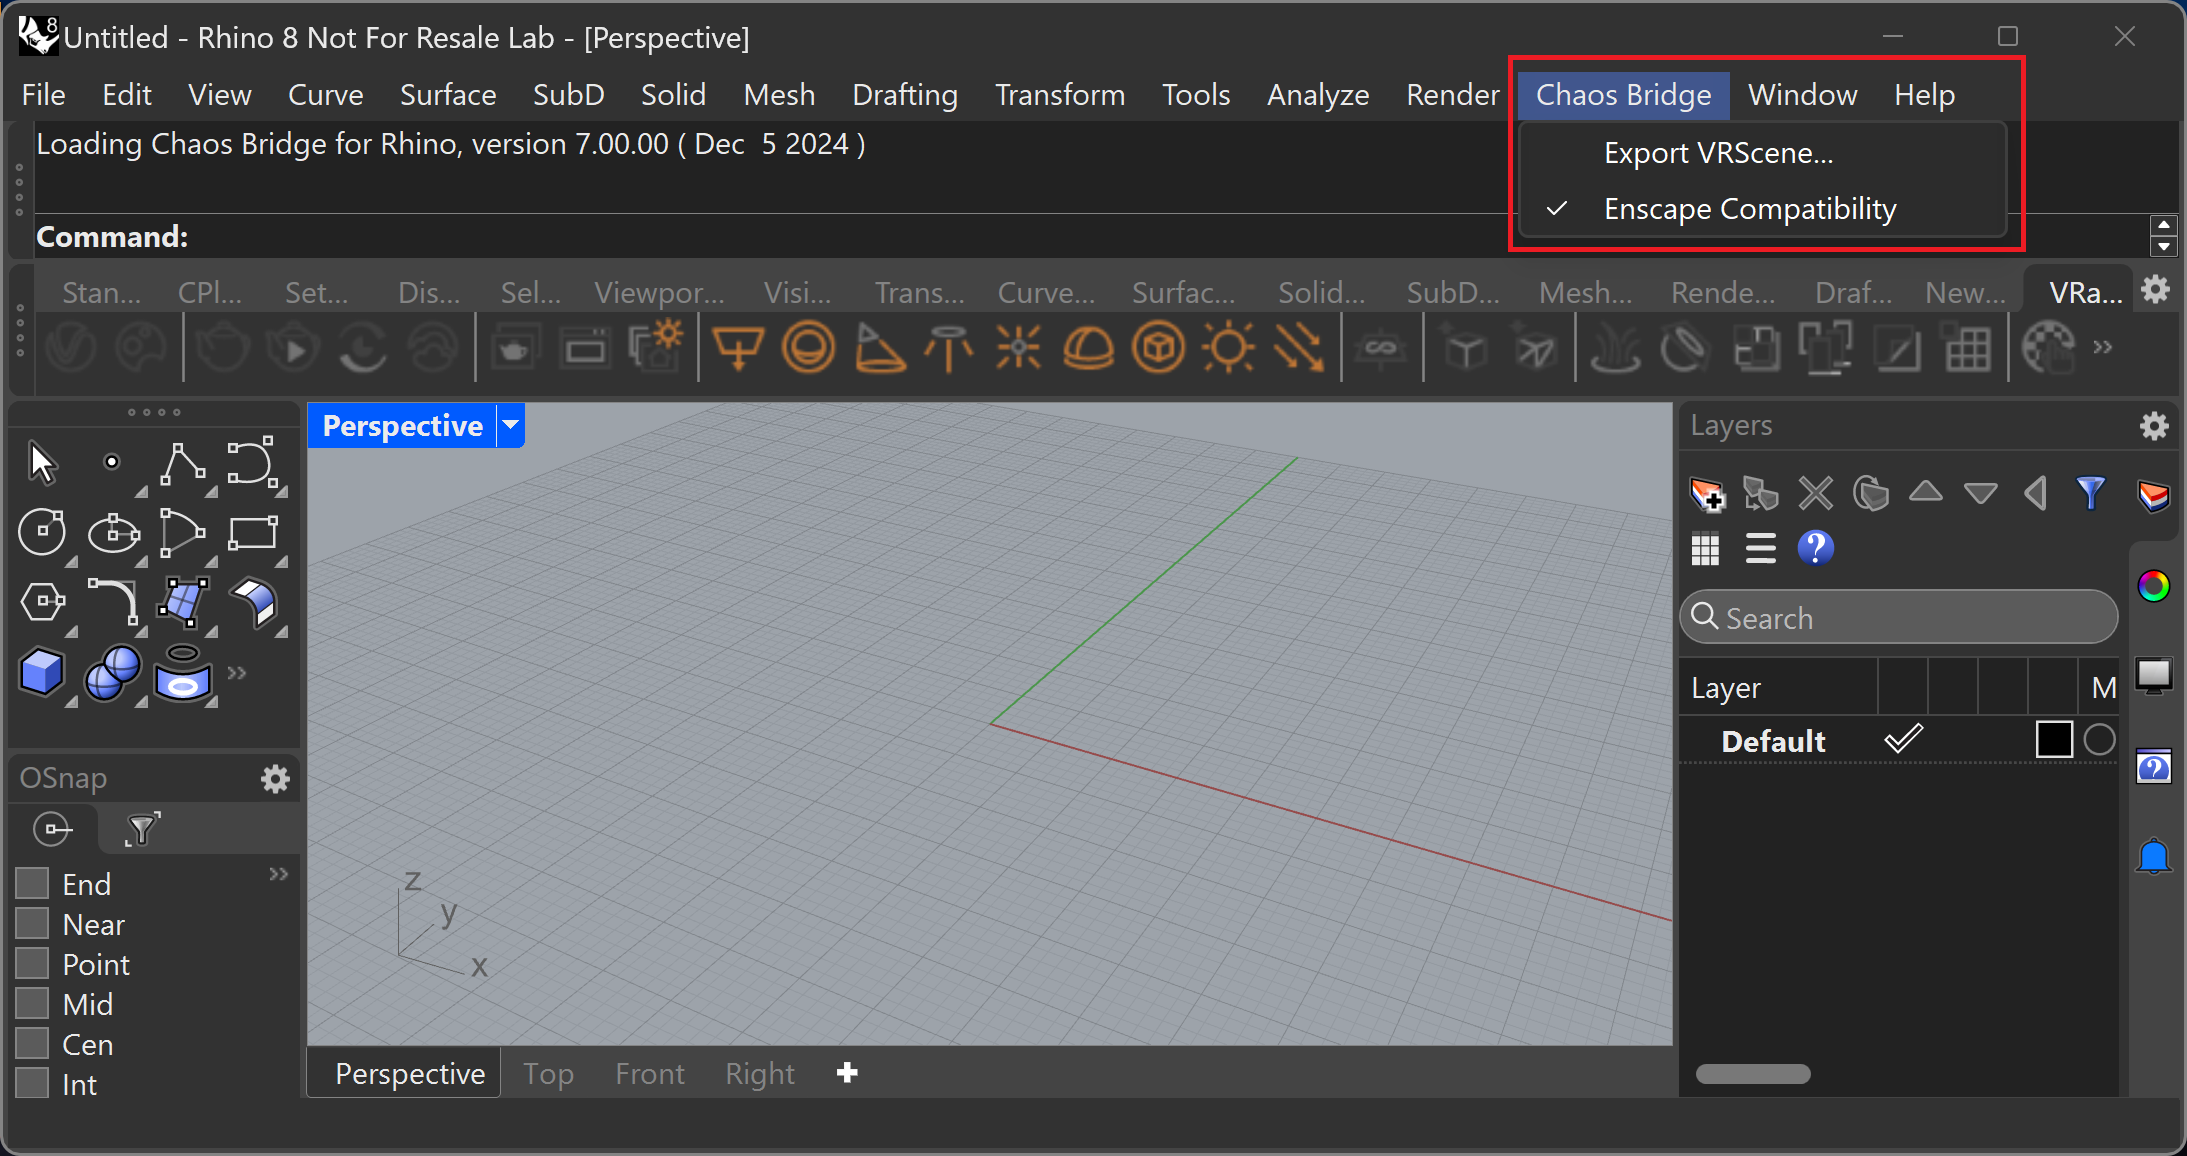The image size is (2187, 1156).
Task: Add V-Ray Sun light
Action: point(1228,348)
